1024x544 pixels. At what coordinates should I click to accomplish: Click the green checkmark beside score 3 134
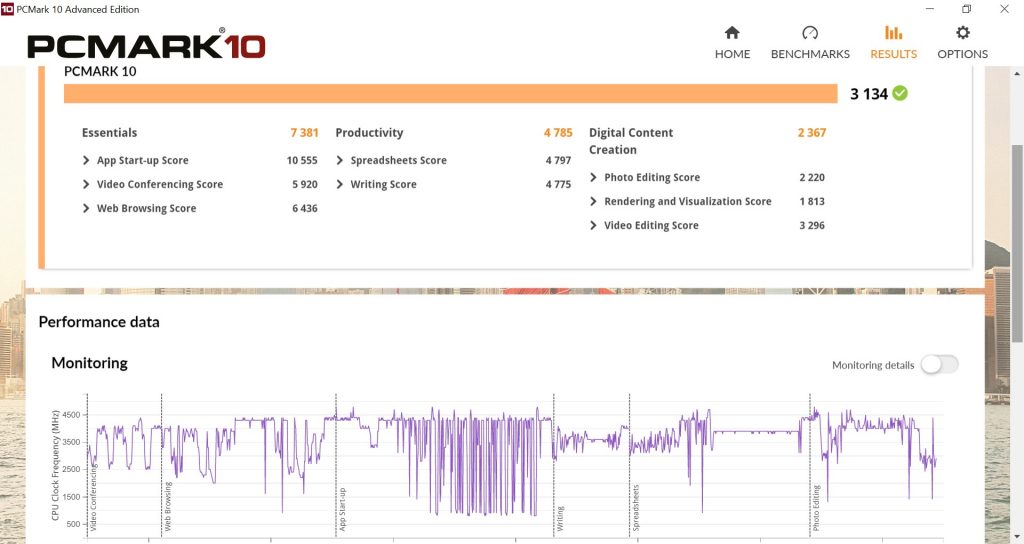pos(900,93)
